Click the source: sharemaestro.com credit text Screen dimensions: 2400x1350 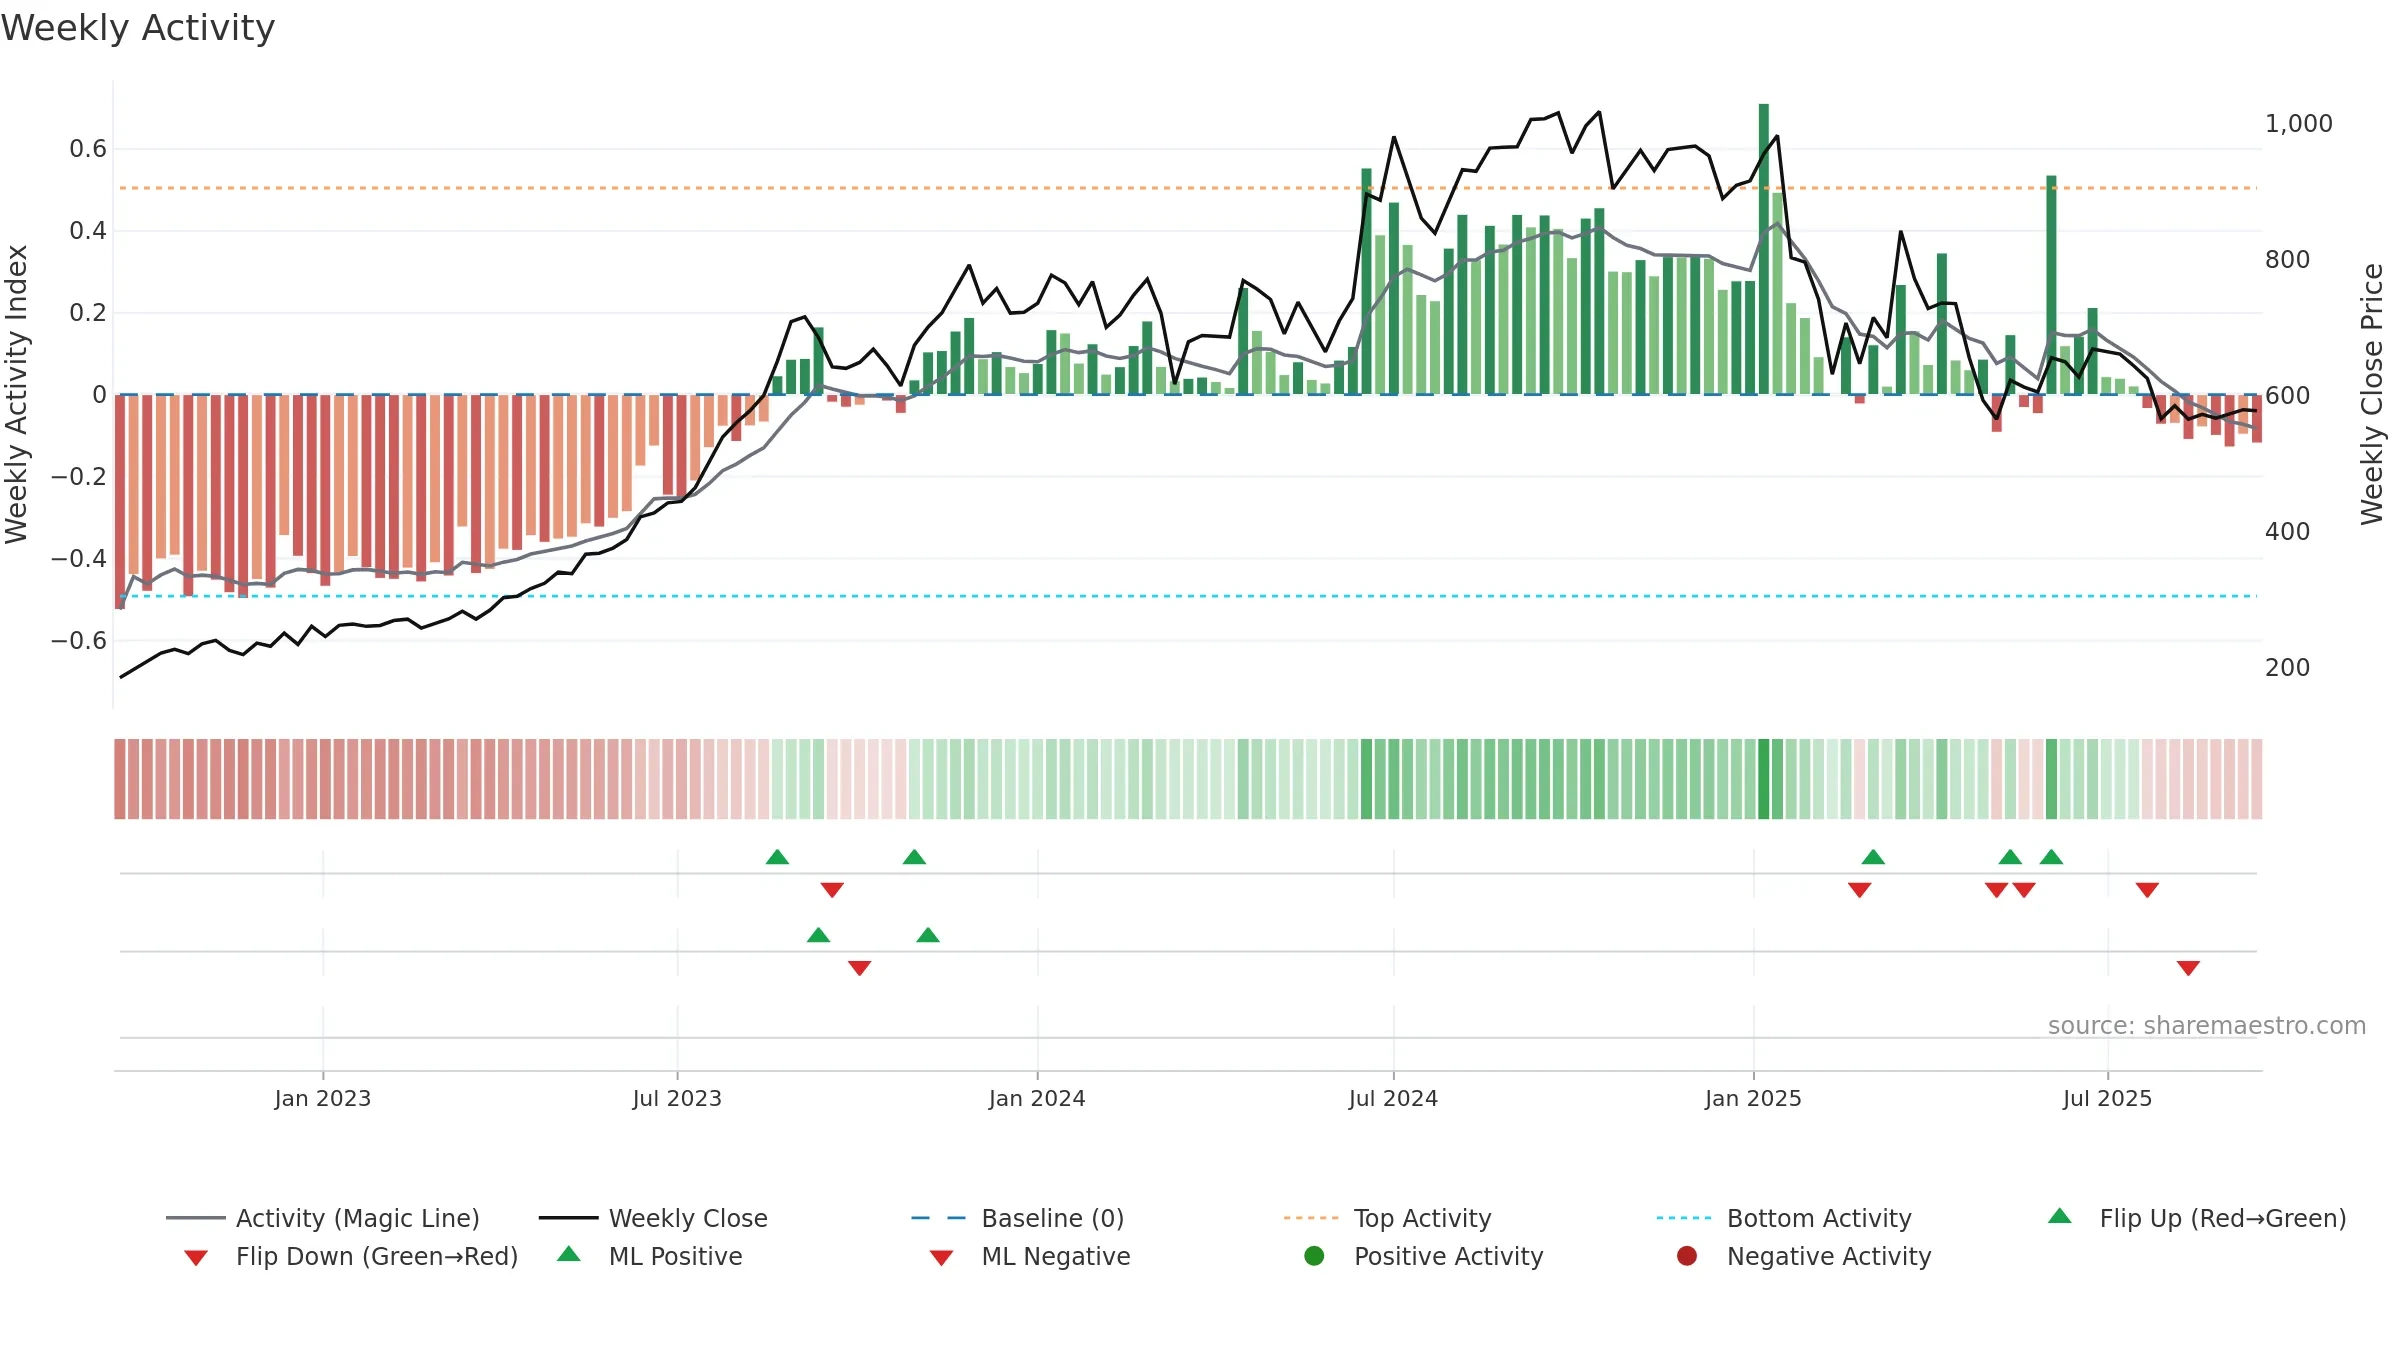[x=2207, y=1025]
